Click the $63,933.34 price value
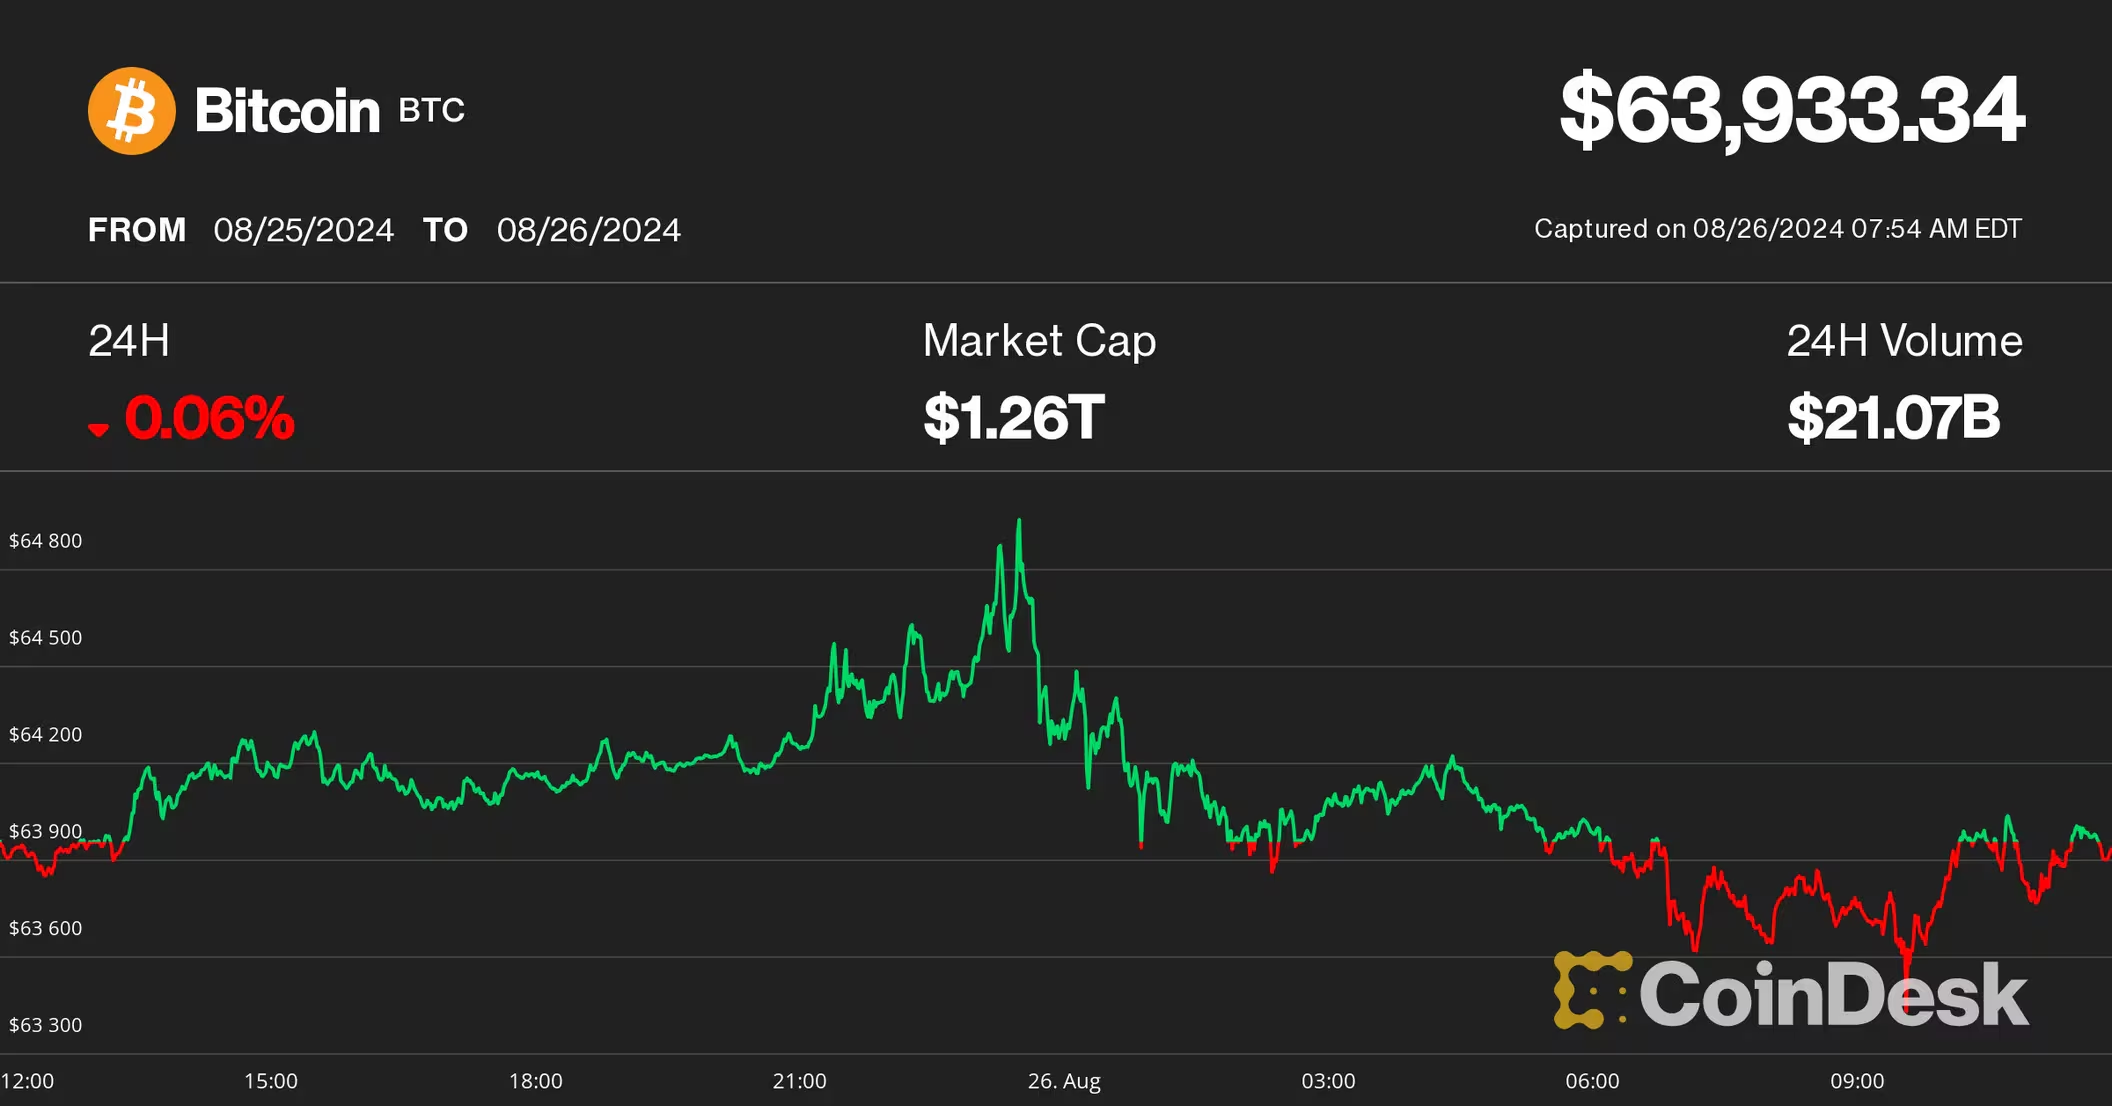 coord(1791,110)
